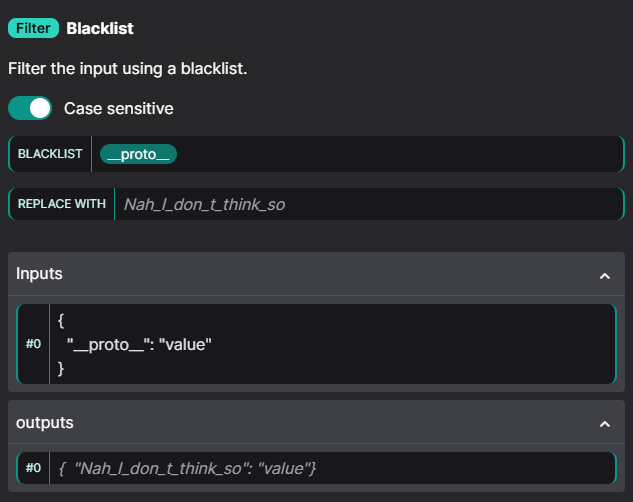
Task: Click the description 'Filter the input using a blacklist.'
Action: click(x=128, y=69)
